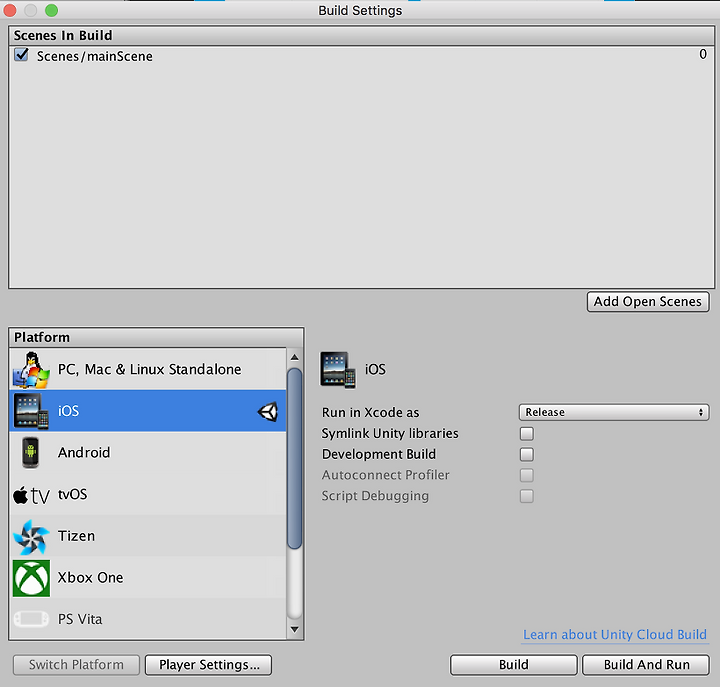720x687 pixels.
Task: Click the Development Build label
Action: (x=379, y=454)
